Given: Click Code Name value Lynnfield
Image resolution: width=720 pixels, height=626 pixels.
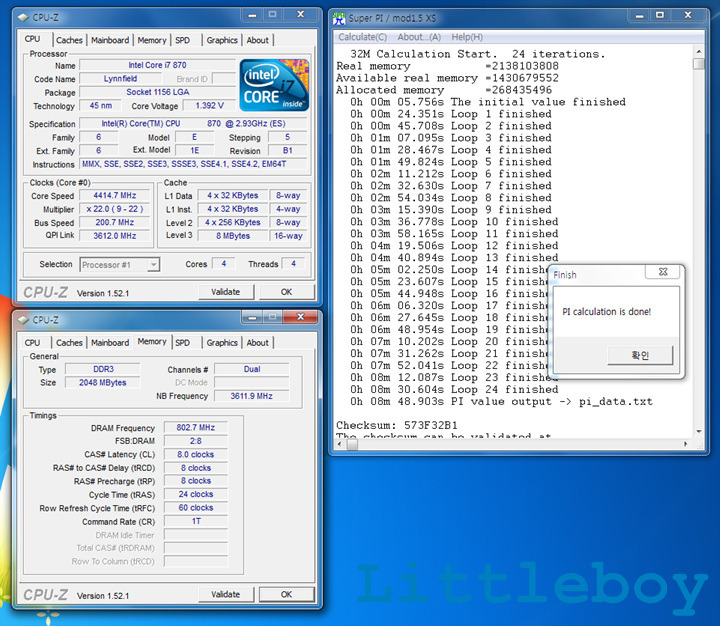Looking at the screenshot, I should pyautogui.click(x=120, y=79).
